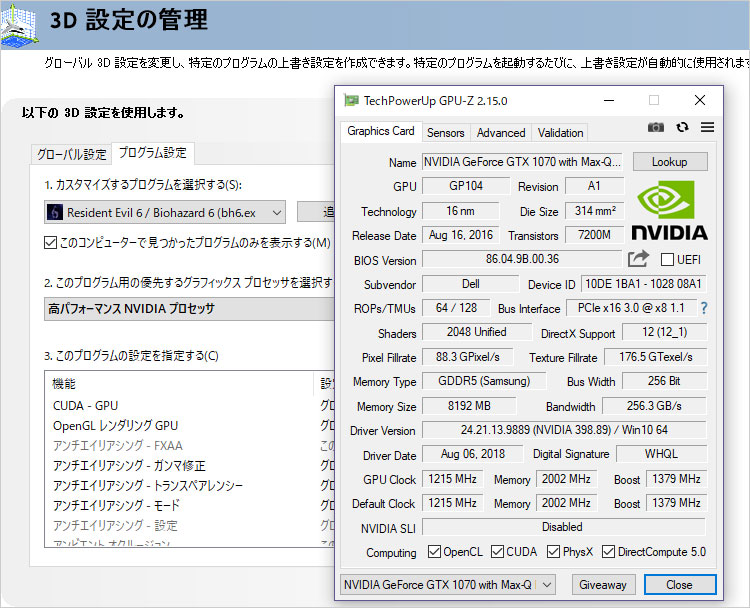Select the アンチエイリアシング - トランスペアレンシー row
750x608 pixels.
[191, 486]
